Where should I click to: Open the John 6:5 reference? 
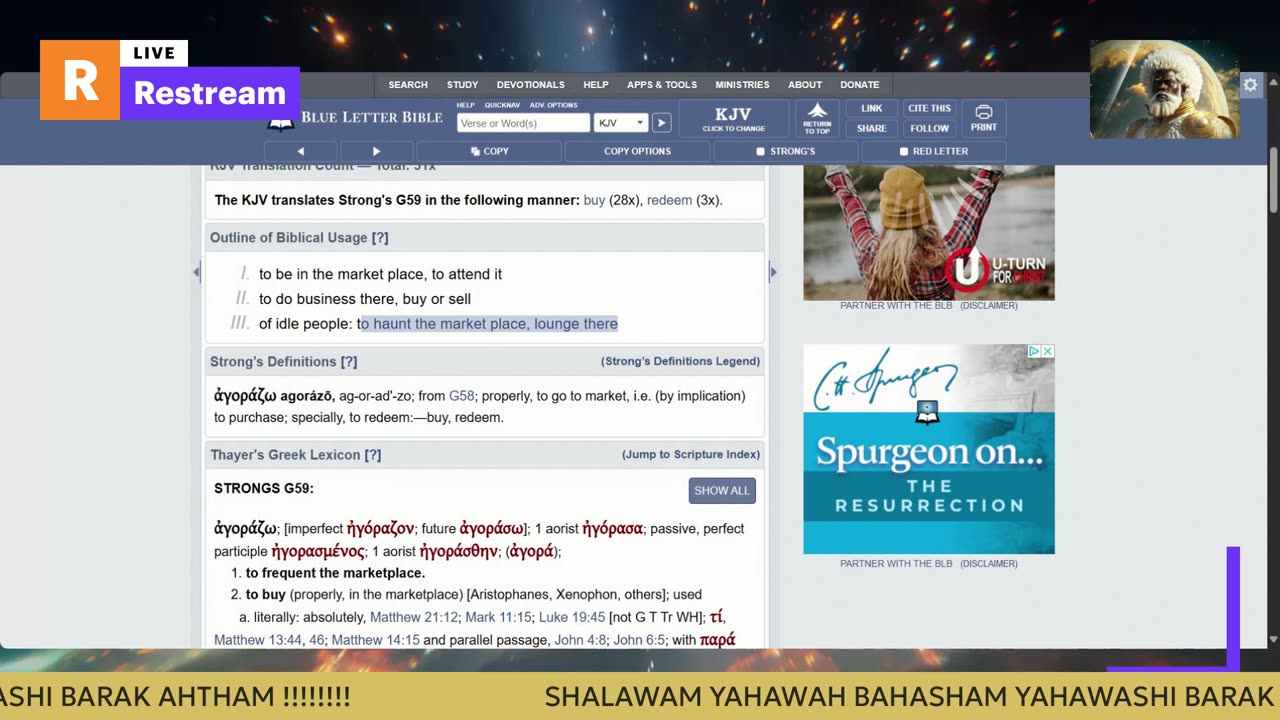point(639,640)
